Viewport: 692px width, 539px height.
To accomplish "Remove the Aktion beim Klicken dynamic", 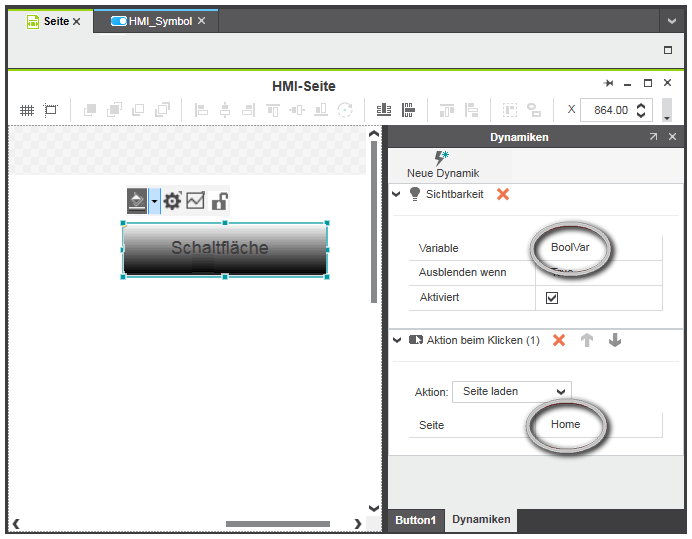I will 559,340.
